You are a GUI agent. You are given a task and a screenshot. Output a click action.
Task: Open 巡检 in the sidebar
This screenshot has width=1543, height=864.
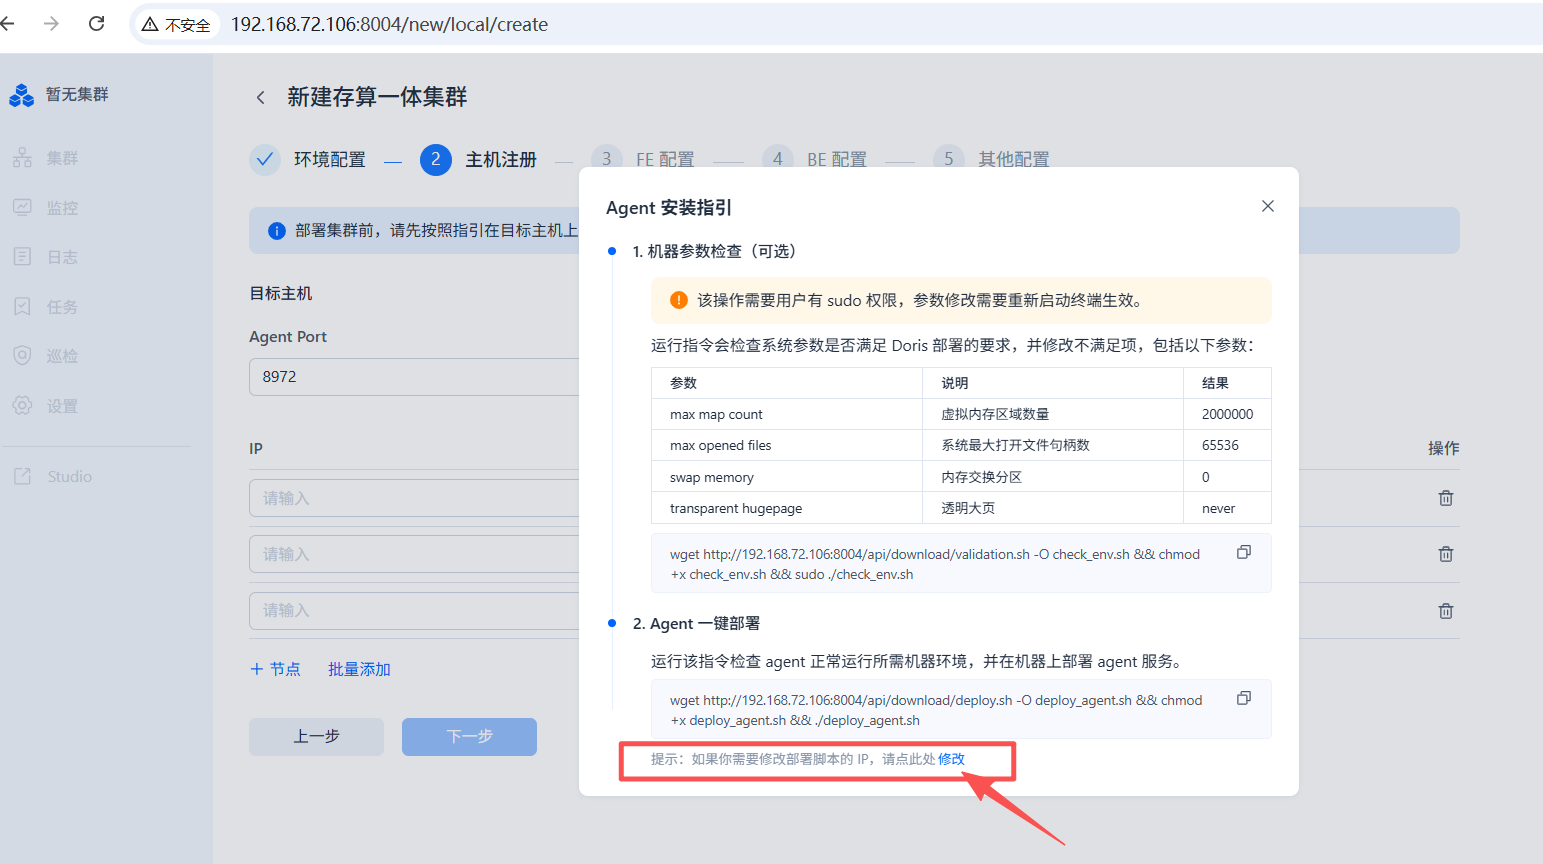pyautogui.click(x=61, y=356)
